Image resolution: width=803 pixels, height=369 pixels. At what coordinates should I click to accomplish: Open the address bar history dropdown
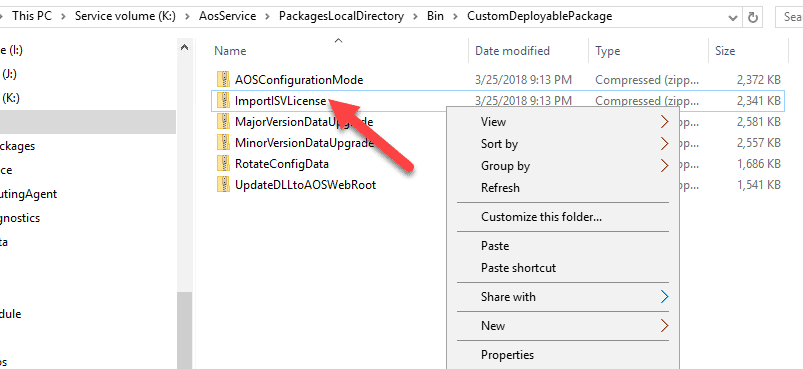click(x=733, y=17)
